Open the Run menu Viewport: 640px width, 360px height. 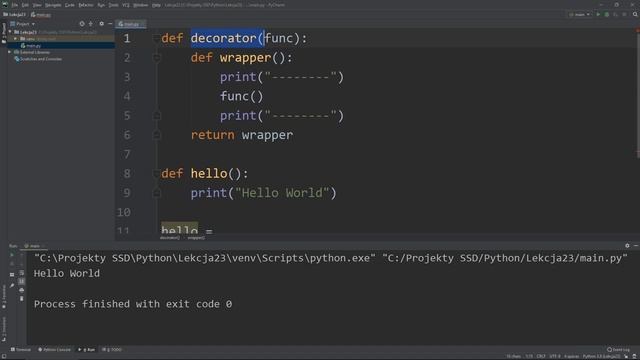coord(101,5)
